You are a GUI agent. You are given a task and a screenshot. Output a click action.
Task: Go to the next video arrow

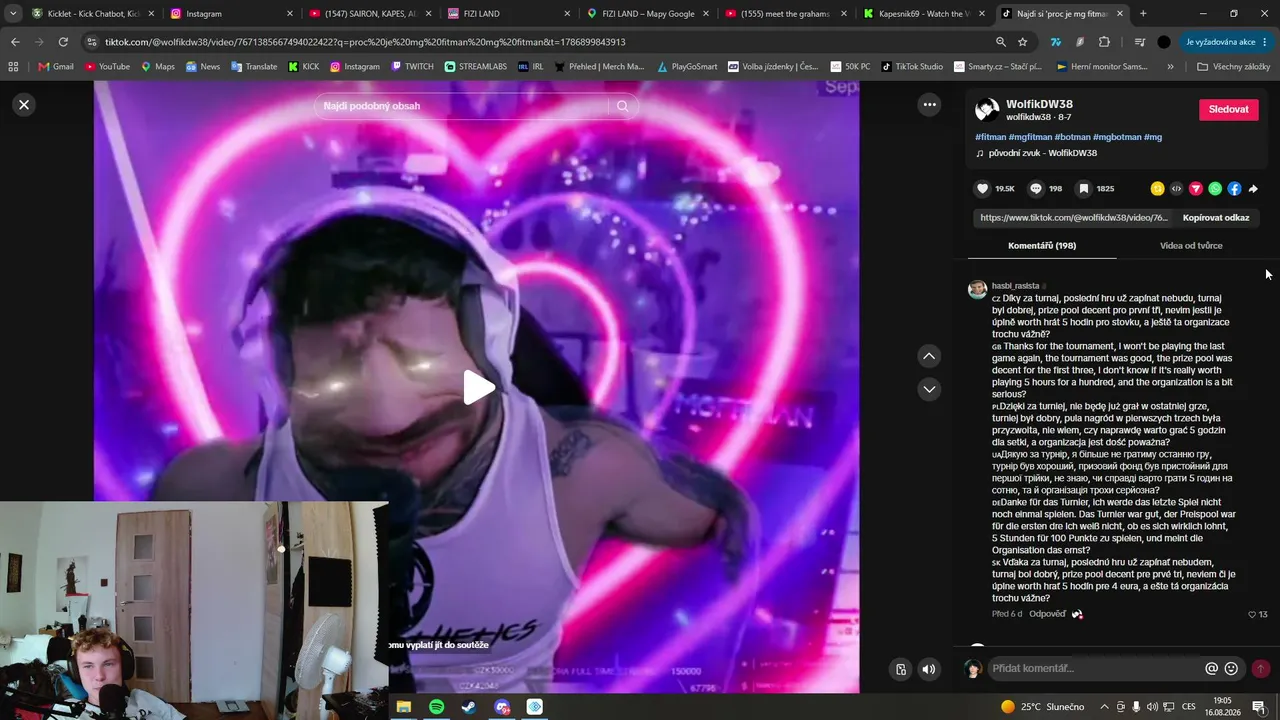(929, 389)
